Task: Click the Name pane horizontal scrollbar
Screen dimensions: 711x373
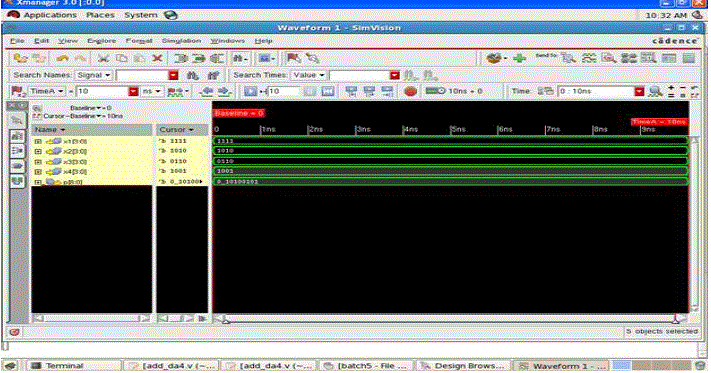Action: [91, 319]
